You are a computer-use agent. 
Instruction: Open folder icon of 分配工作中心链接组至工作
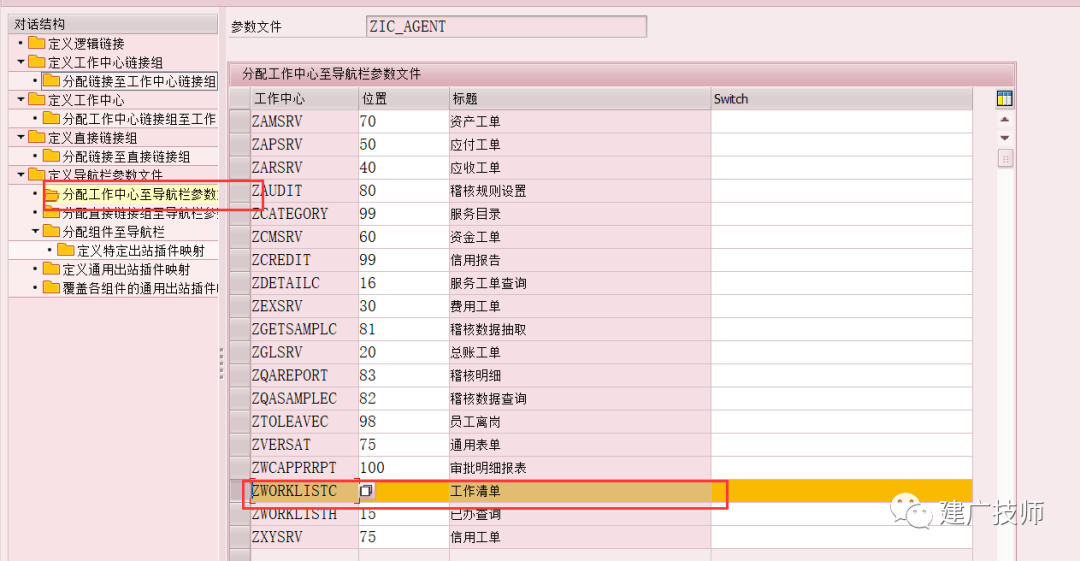click(x=51, y=119)
